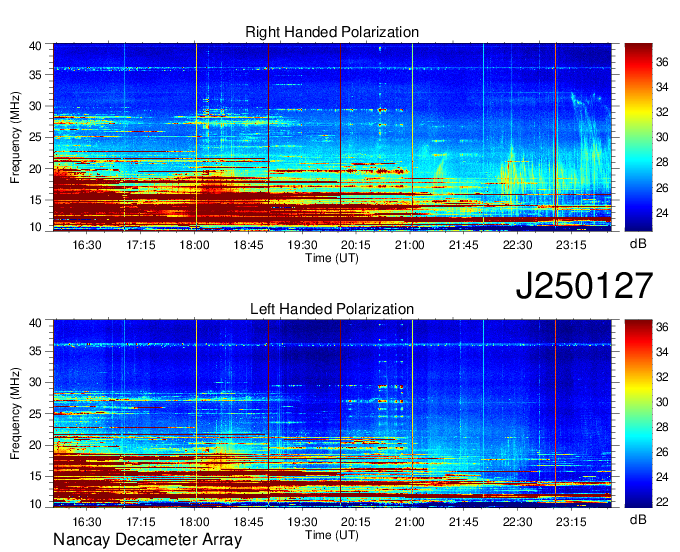Click the 15 MHz tick on Right Handed plot
The image size is (680, 552).
click(x=36, y=200)
